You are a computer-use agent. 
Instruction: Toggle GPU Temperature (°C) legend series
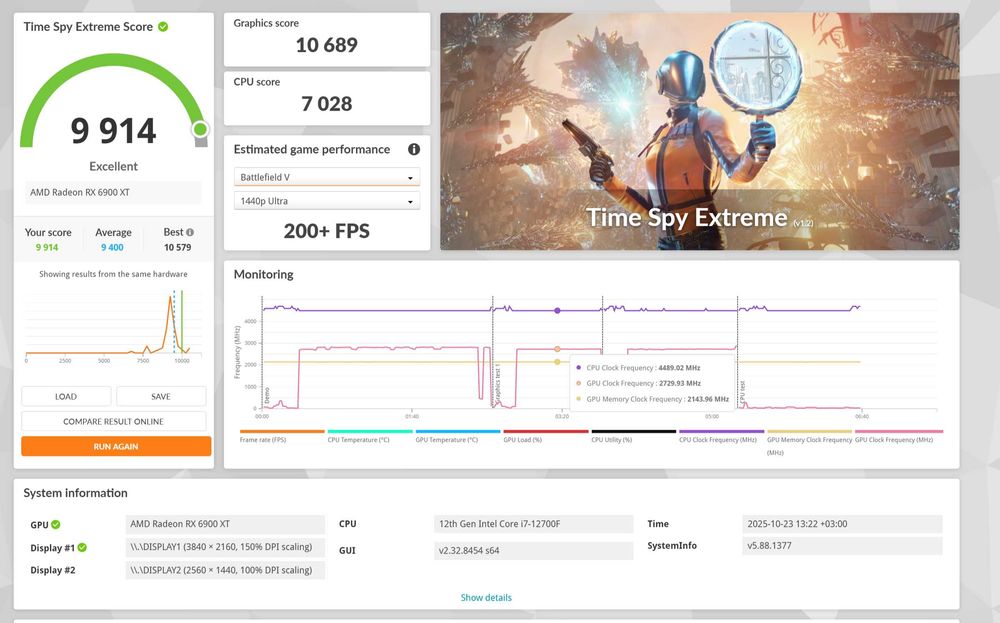click(x=457, y=436)
